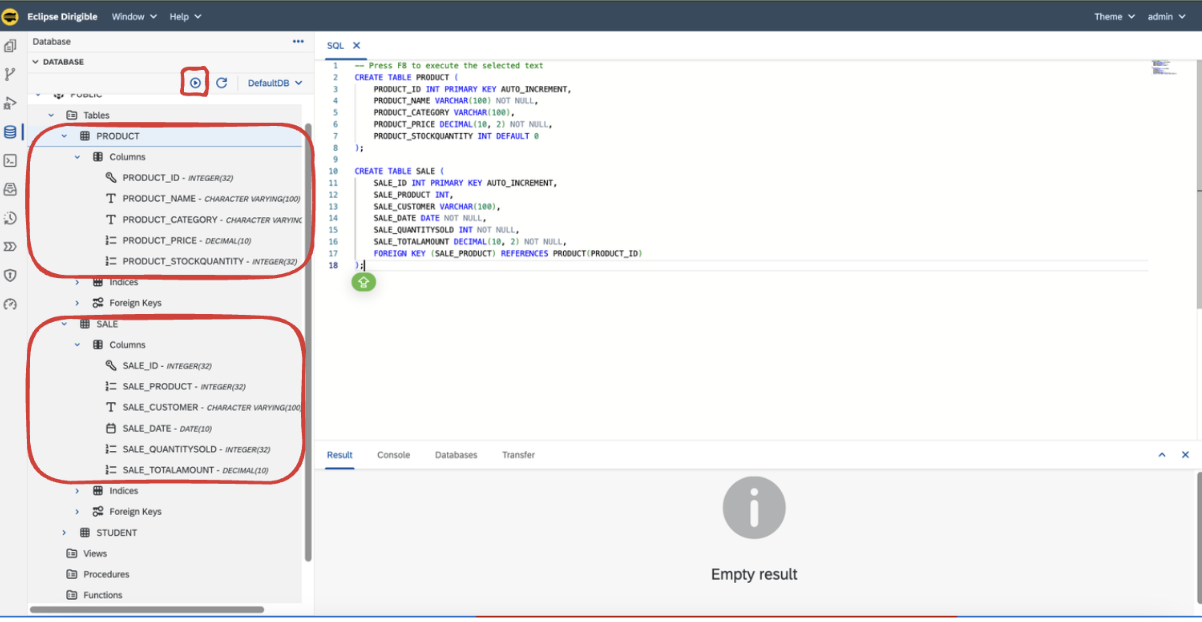Select the Functions node in the tree
Screen dimensions: 1202x622
pyautogui.click(x=165, y=595)
